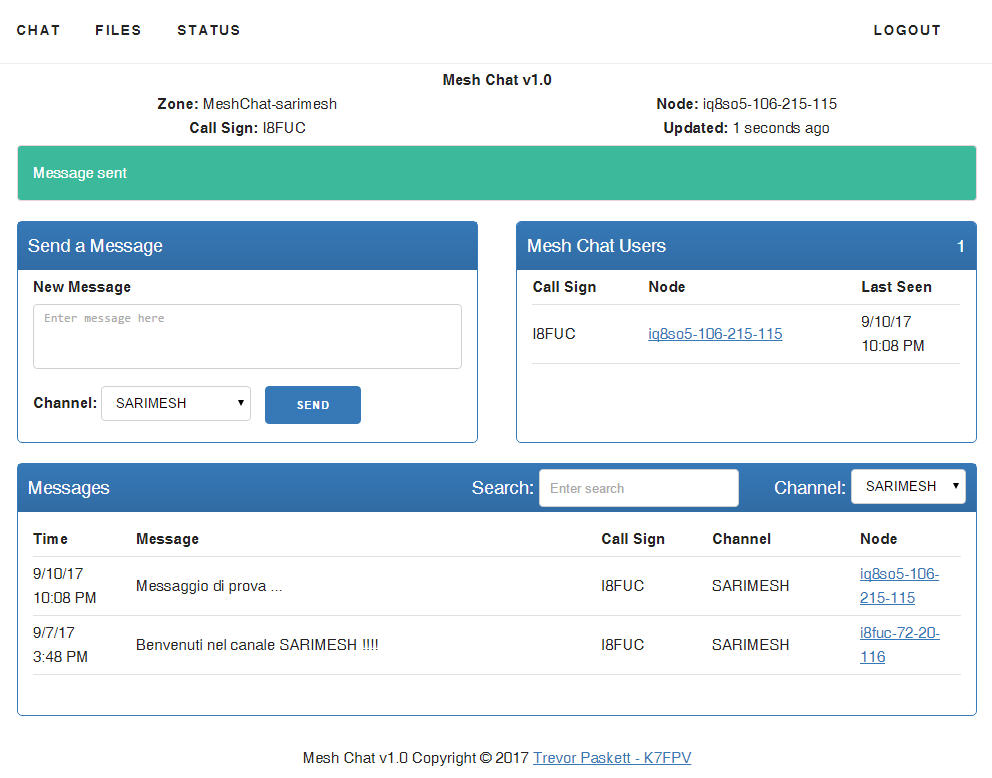Click the Mesh Chat Users panel title
992x778 pixels.
(596, 246)
